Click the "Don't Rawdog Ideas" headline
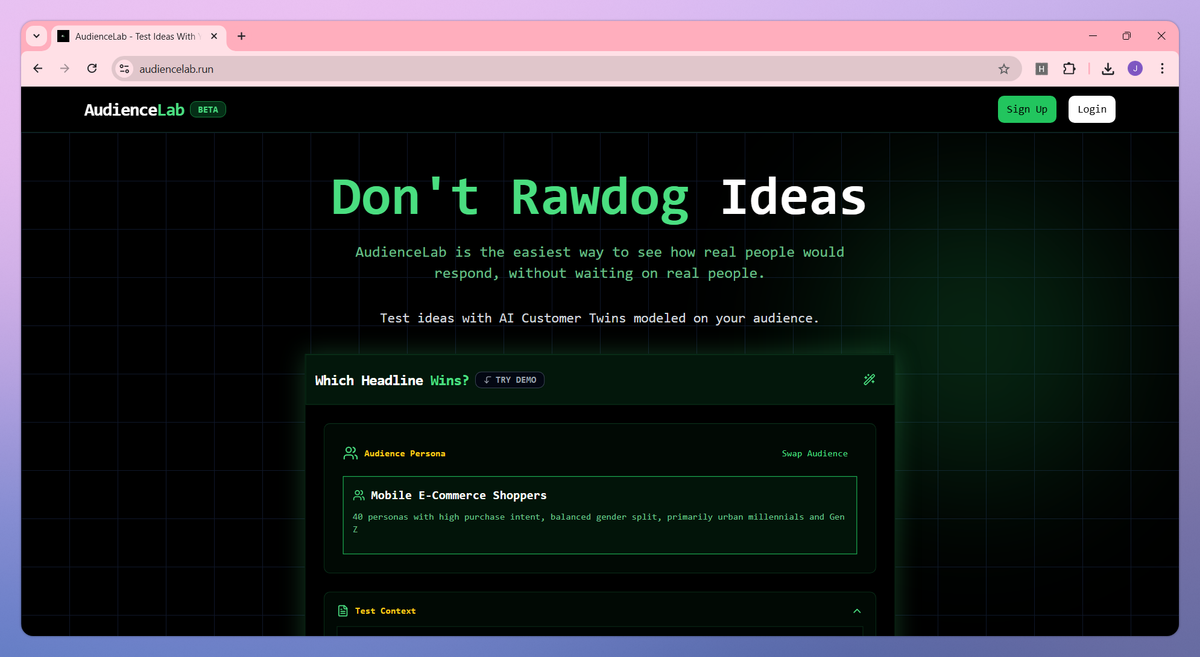Screen dimensions: 1200x657 click(x=599, y=196)
